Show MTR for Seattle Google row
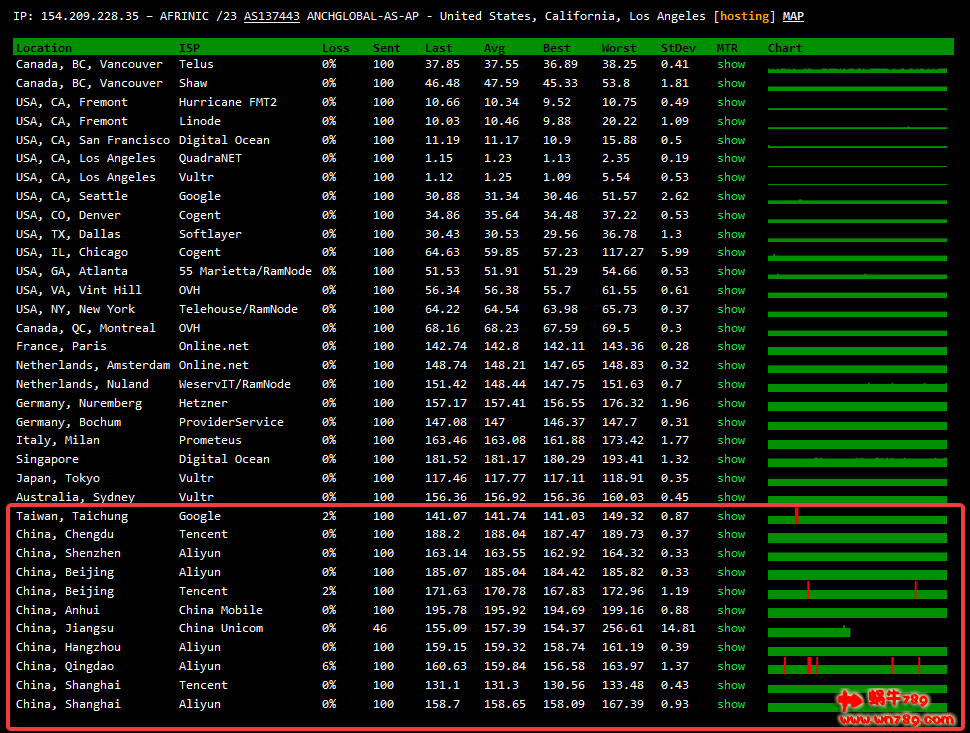 pos(731,196)
